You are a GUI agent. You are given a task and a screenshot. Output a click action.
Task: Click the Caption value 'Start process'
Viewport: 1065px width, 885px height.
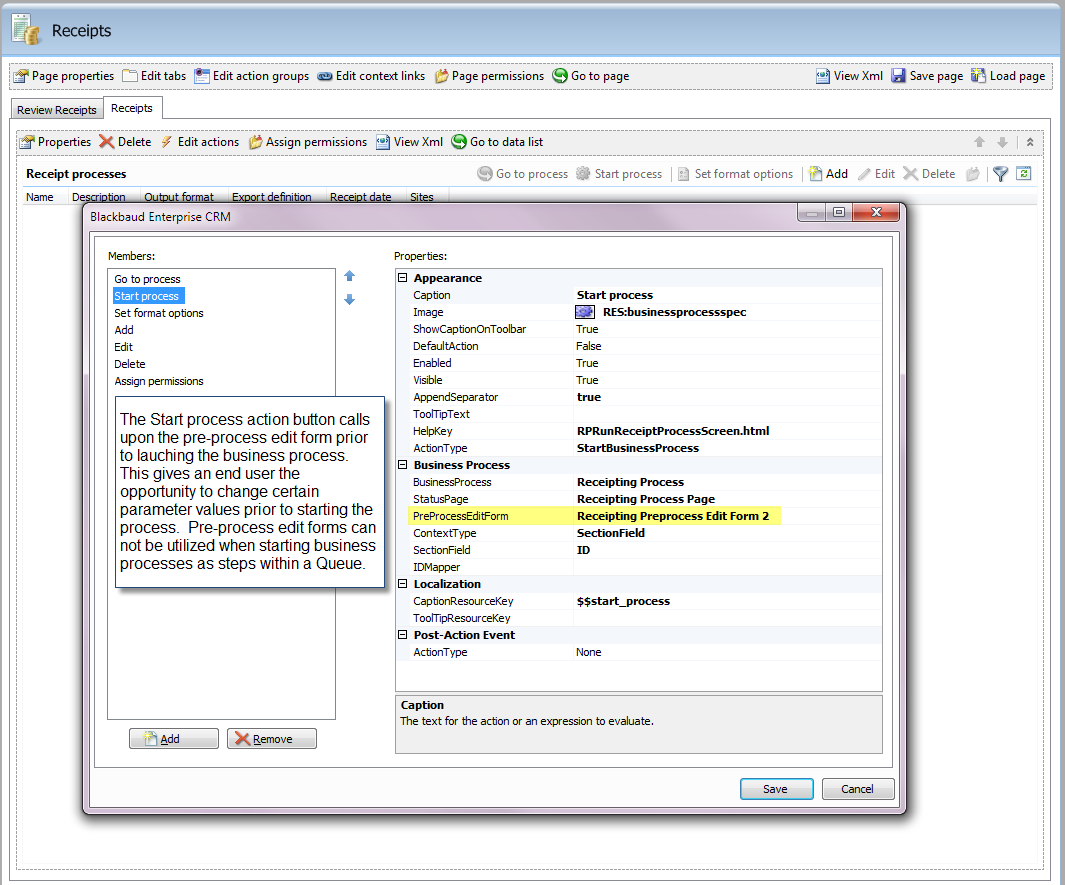click(615, 295)
